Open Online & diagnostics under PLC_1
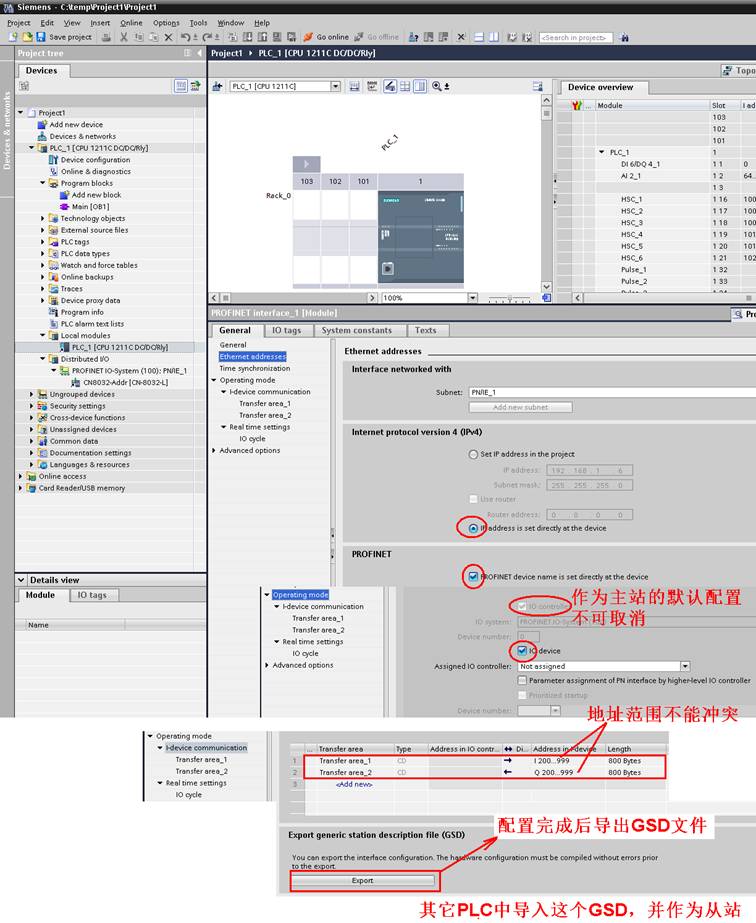This screenshot has width=756, height=923. [x=95, y=172]
